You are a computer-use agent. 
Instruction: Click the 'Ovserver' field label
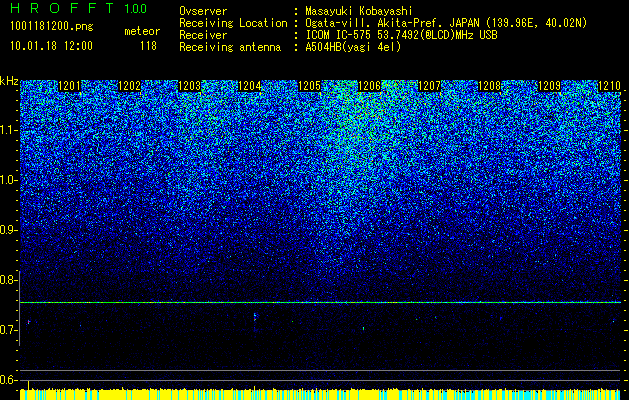click(203, 11)
